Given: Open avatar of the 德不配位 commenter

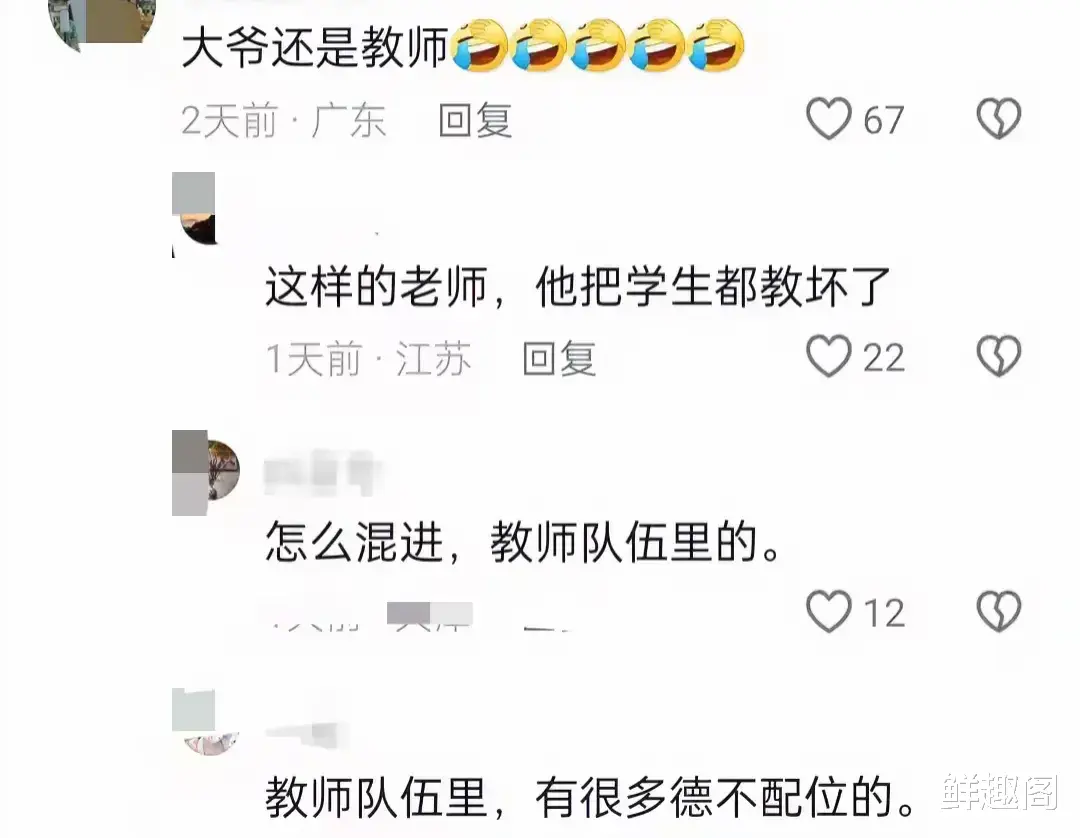Looking at the screenshot, I should (205, 723).
